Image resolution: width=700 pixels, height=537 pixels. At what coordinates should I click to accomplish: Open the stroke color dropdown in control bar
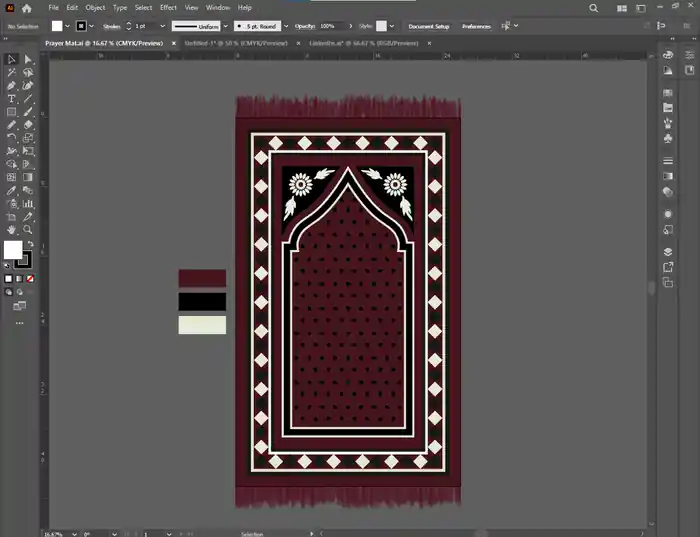click(92, 26)
